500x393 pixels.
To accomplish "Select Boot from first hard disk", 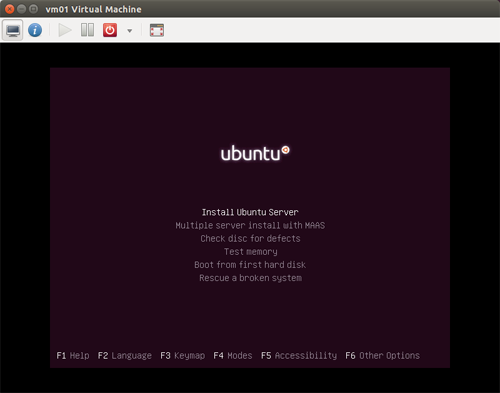I will [250, 265].
